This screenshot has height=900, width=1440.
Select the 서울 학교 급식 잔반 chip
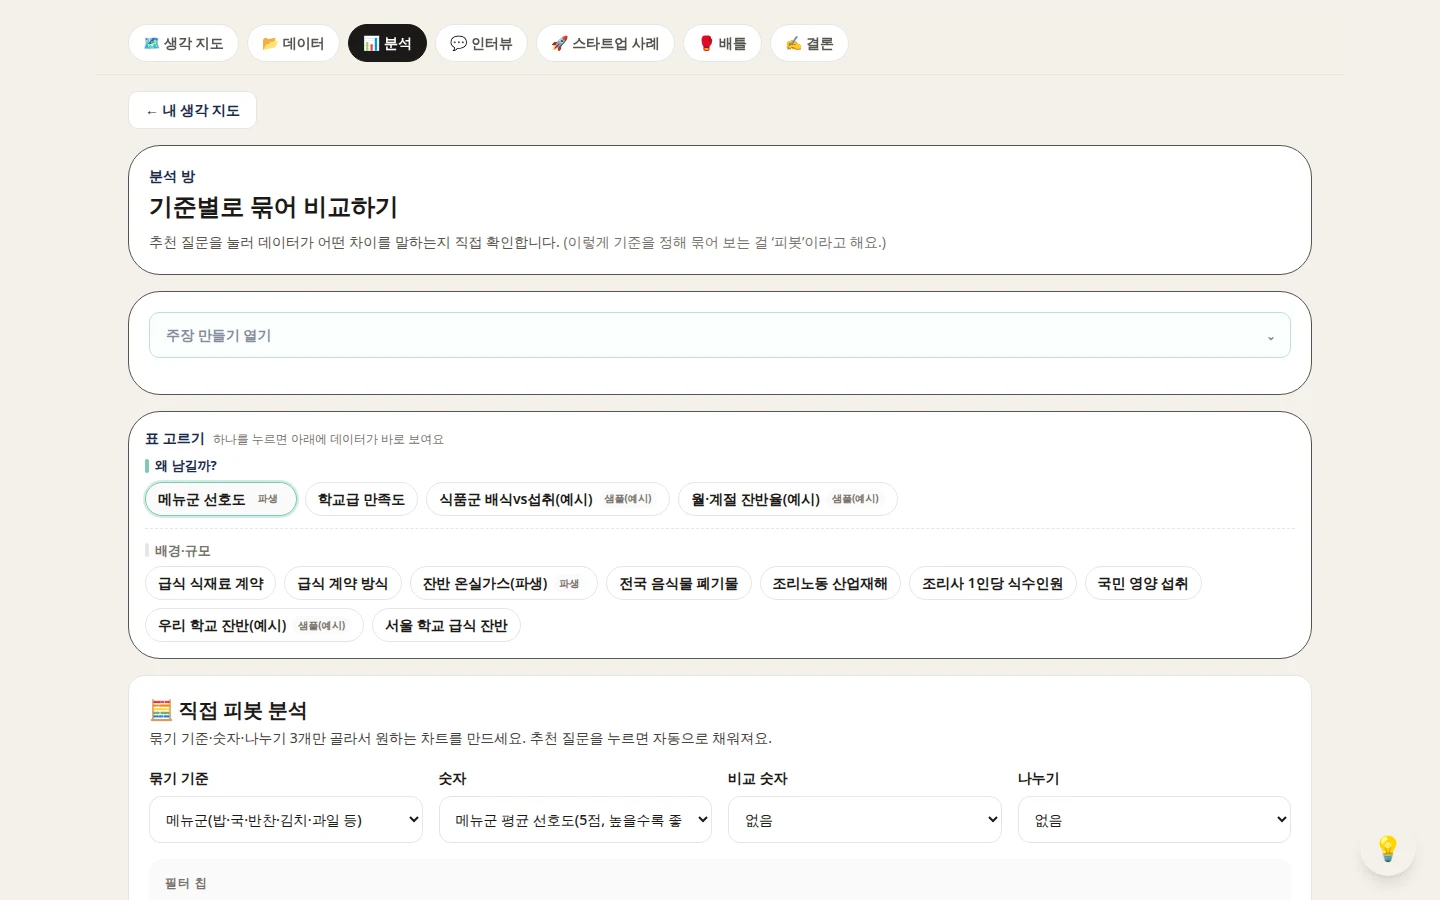(446, 625)
